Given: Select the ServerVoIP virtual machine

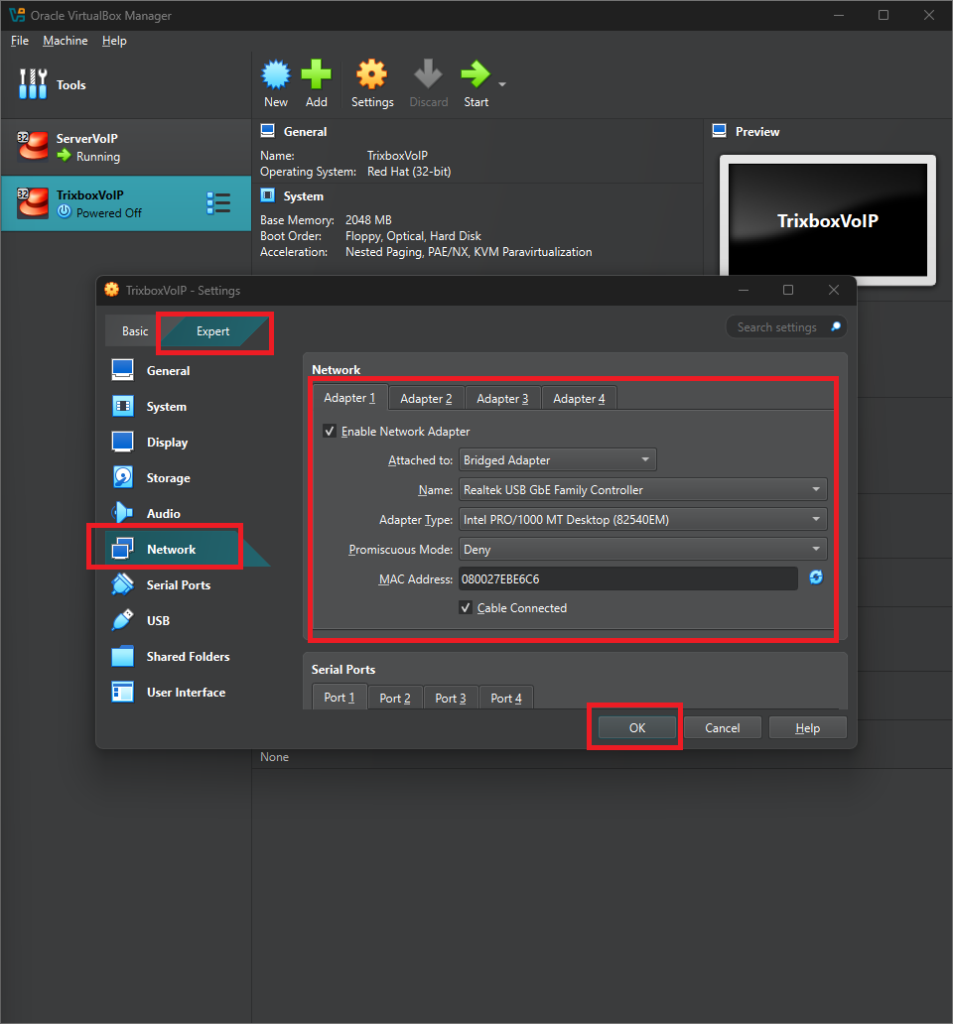Looking at the screenshot, I should point(125,147).
